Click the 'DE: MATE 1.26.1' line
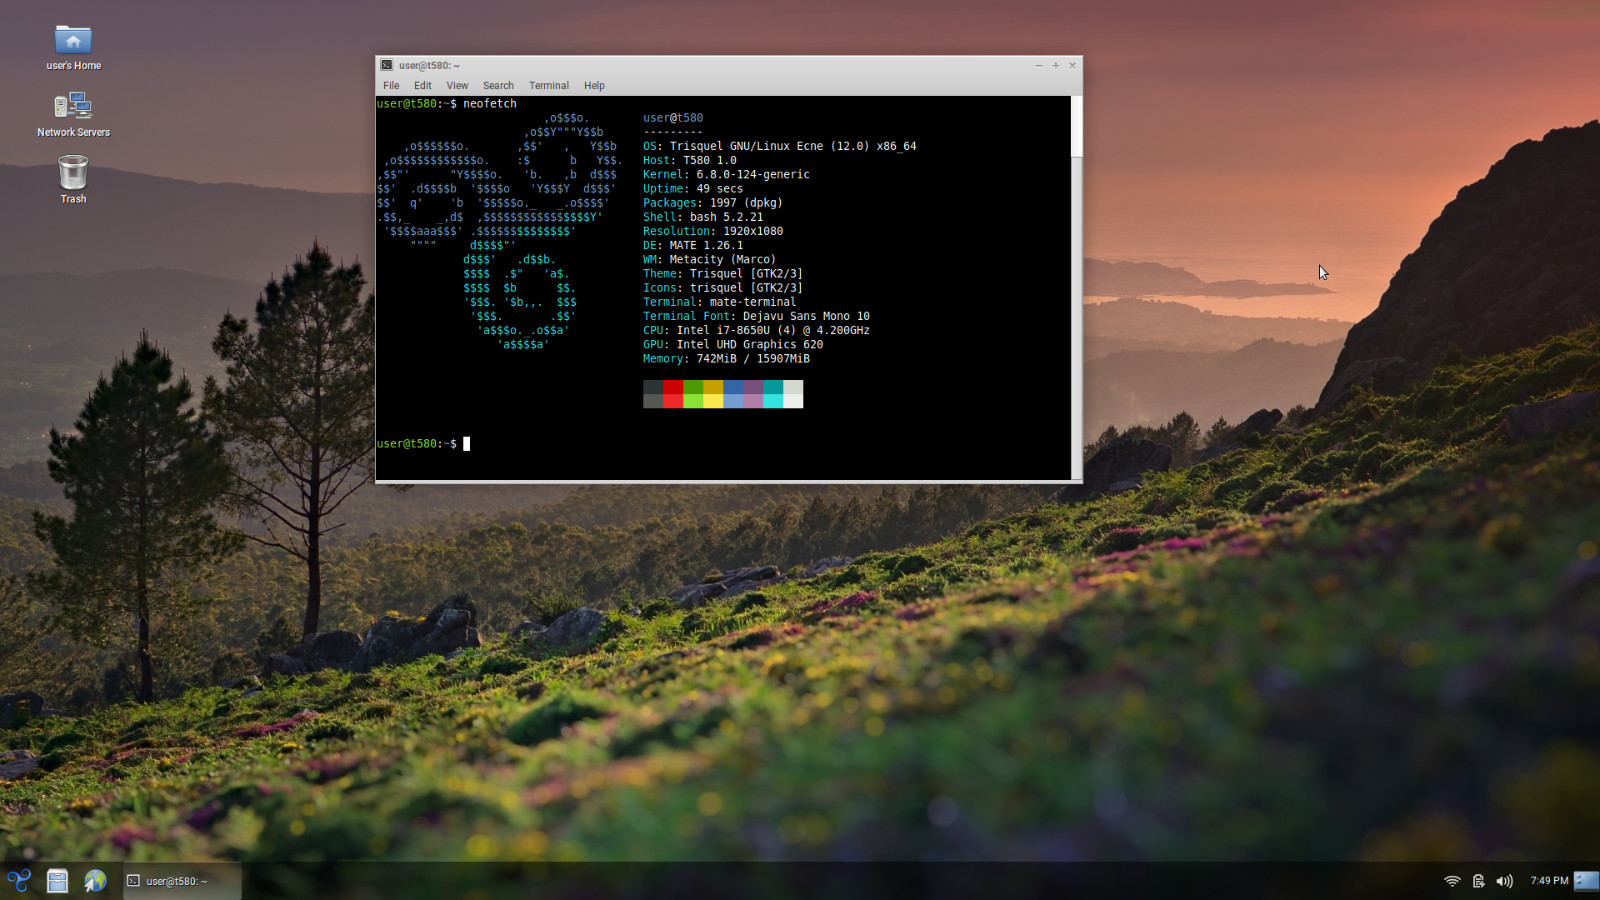Viewport: 1600px width, 900px height. [x=693, y=245]
